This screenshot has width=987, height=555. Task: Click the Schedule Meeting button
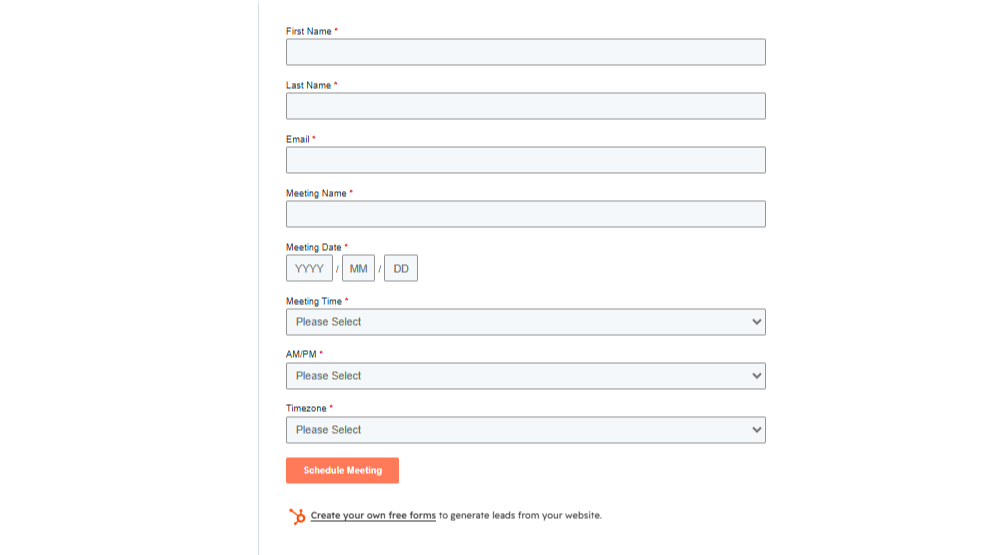point(342,470)
